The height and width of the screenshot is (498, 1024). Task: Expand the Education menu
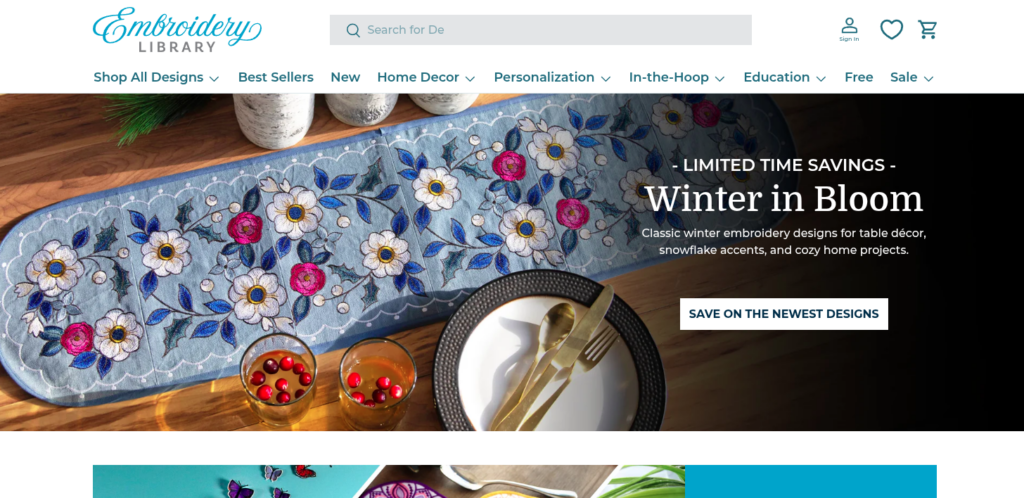[785, 77]
